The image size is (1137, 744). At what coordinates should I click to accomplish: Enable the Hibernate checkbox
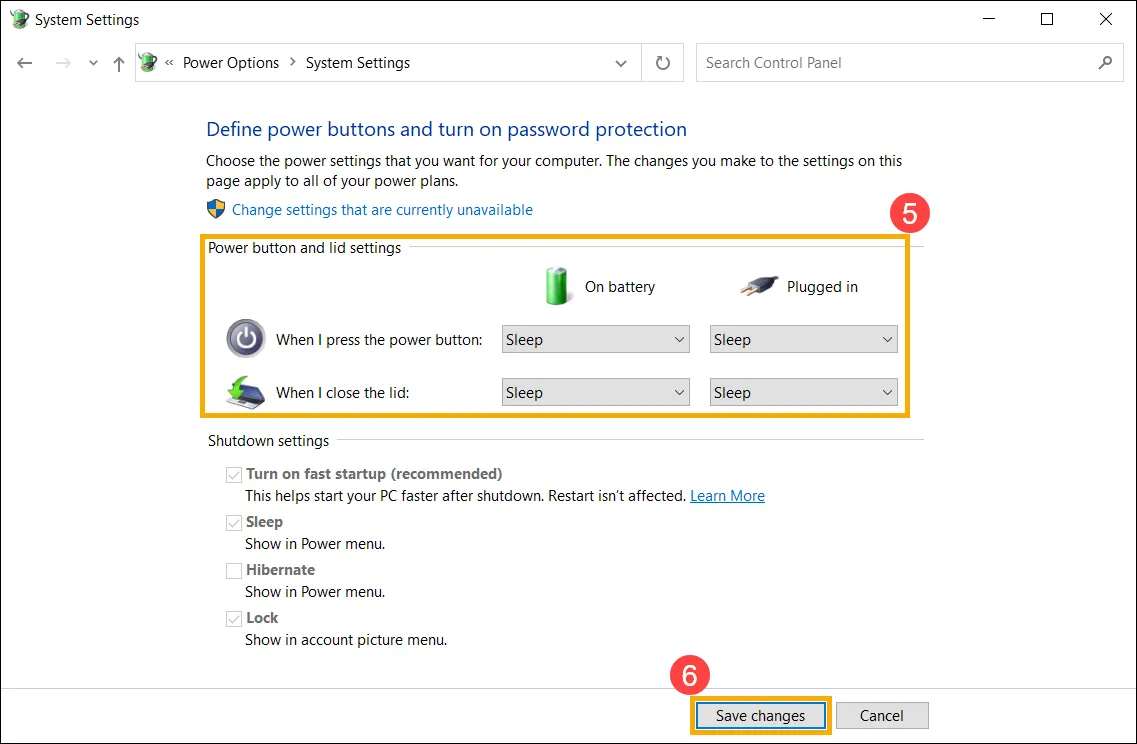pyautogui.click(x=233, y=570)
